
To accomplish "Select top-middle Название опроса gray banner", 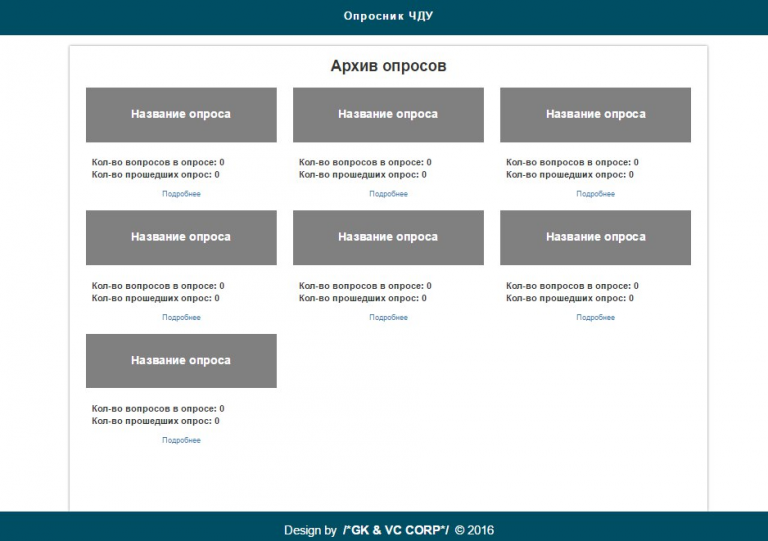I will tap(388, 115).
